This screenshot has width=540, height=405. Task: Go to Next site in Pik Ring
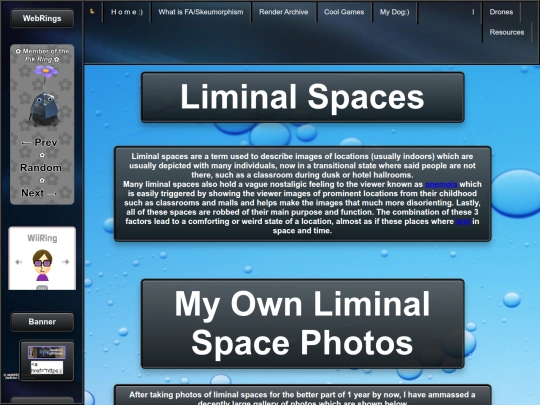point(39,193)
